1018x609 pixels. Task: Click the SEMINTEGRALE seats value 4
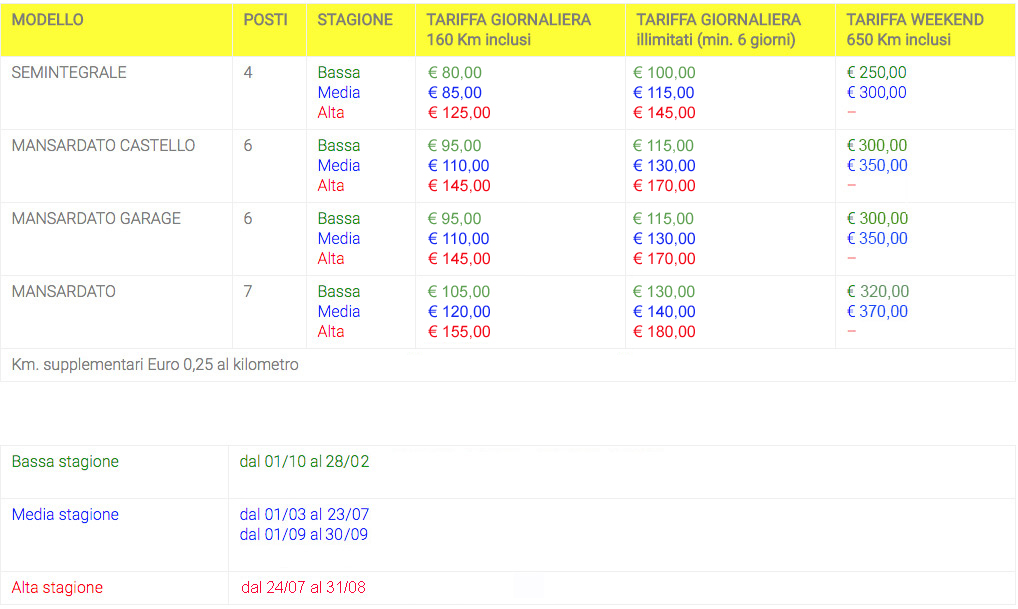248,73
